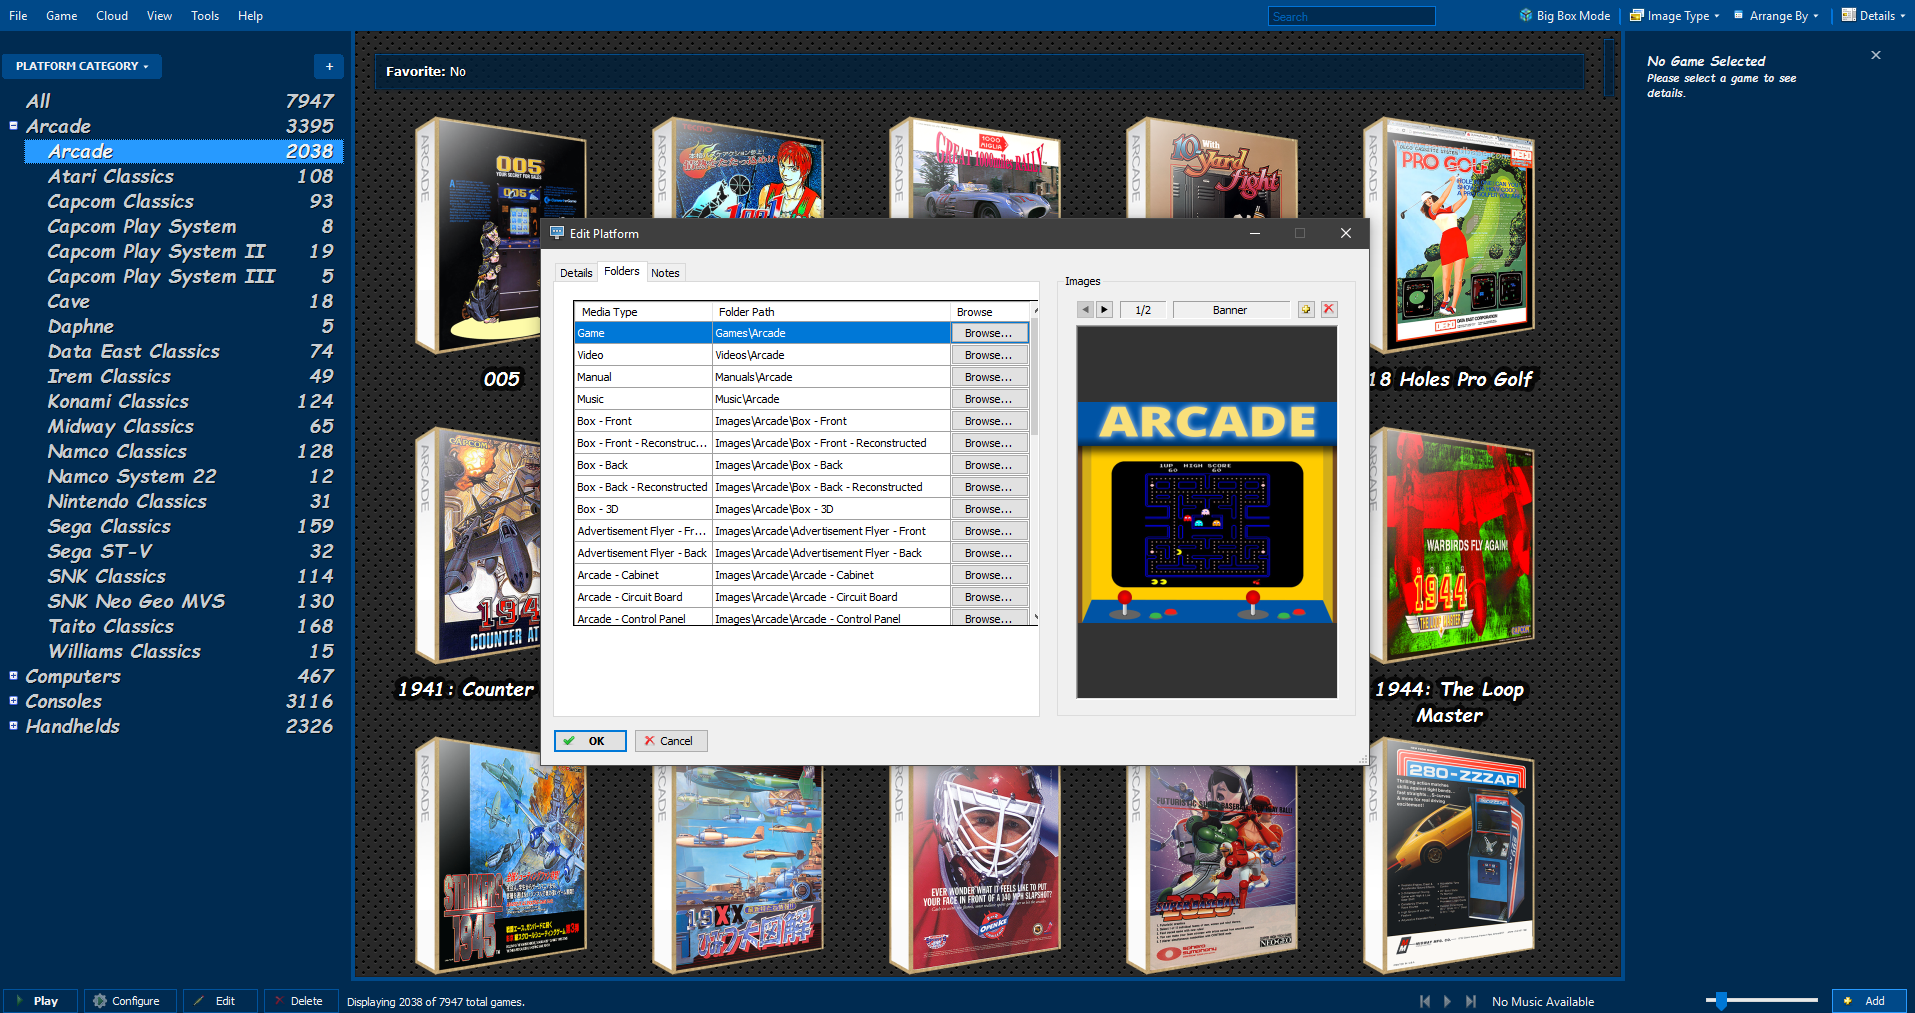Screen dimensions: 1915x1013
Task: Confirm with the OK button
Action: (x=590, y=741)
